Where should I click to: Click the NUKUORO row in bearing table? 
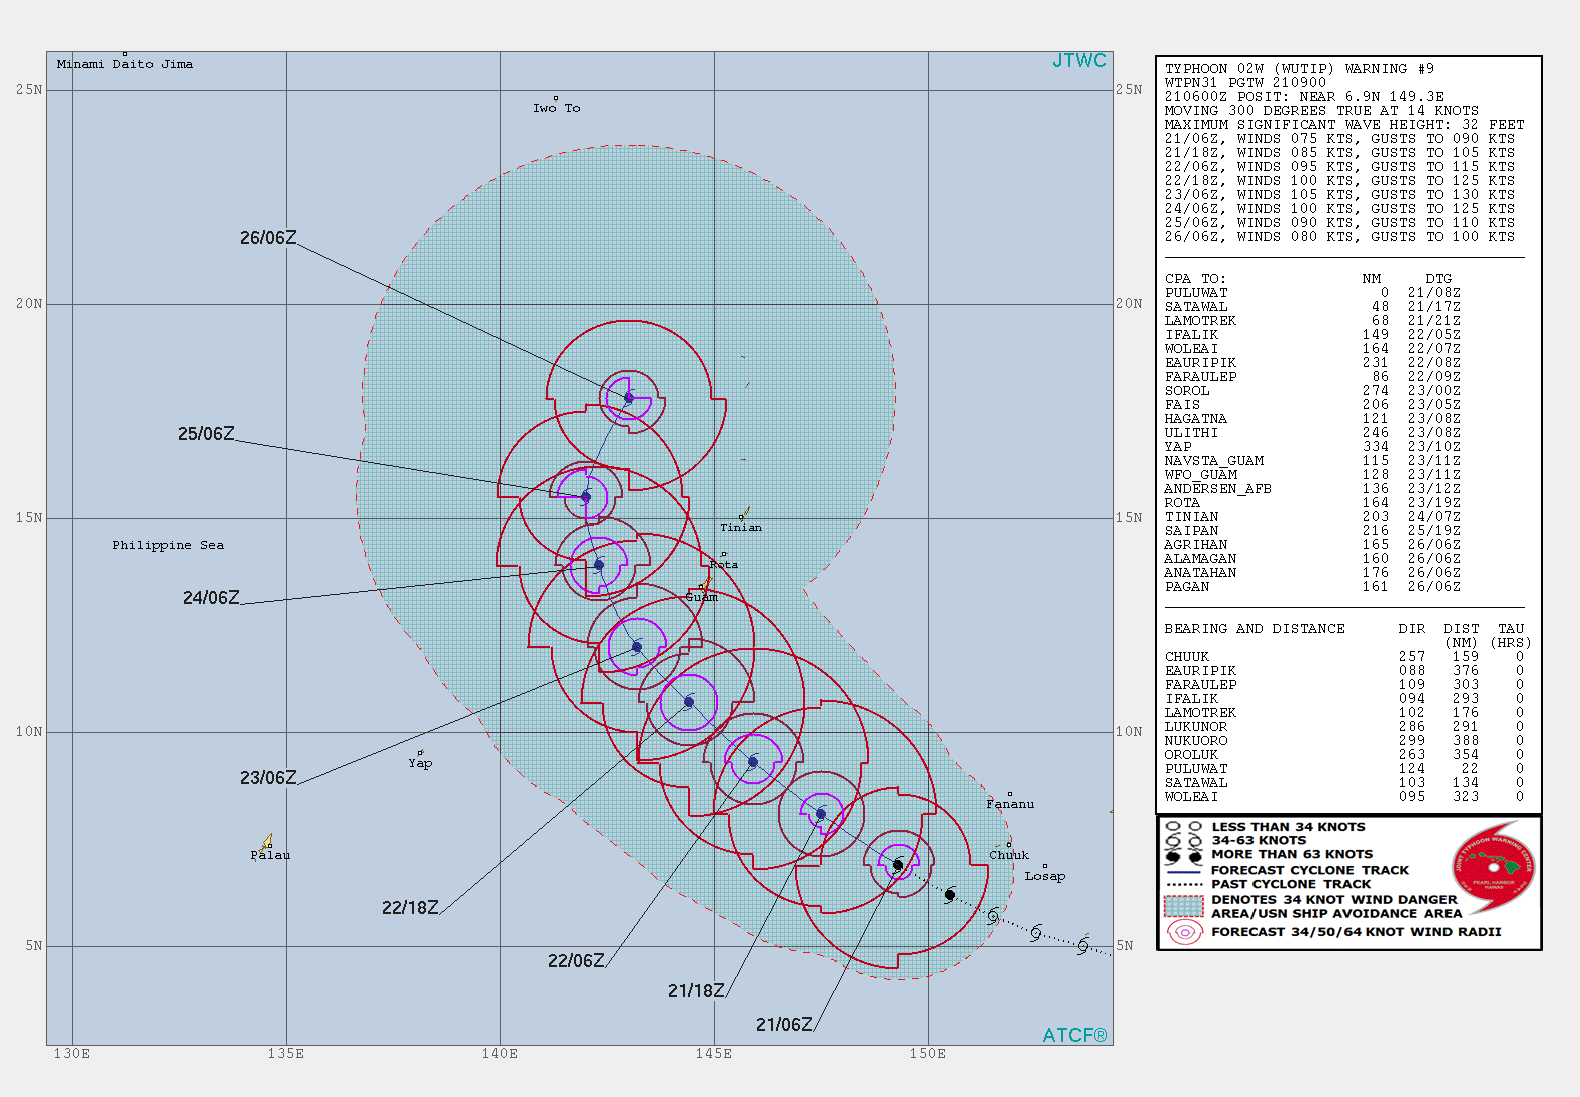coord(1345,741)
